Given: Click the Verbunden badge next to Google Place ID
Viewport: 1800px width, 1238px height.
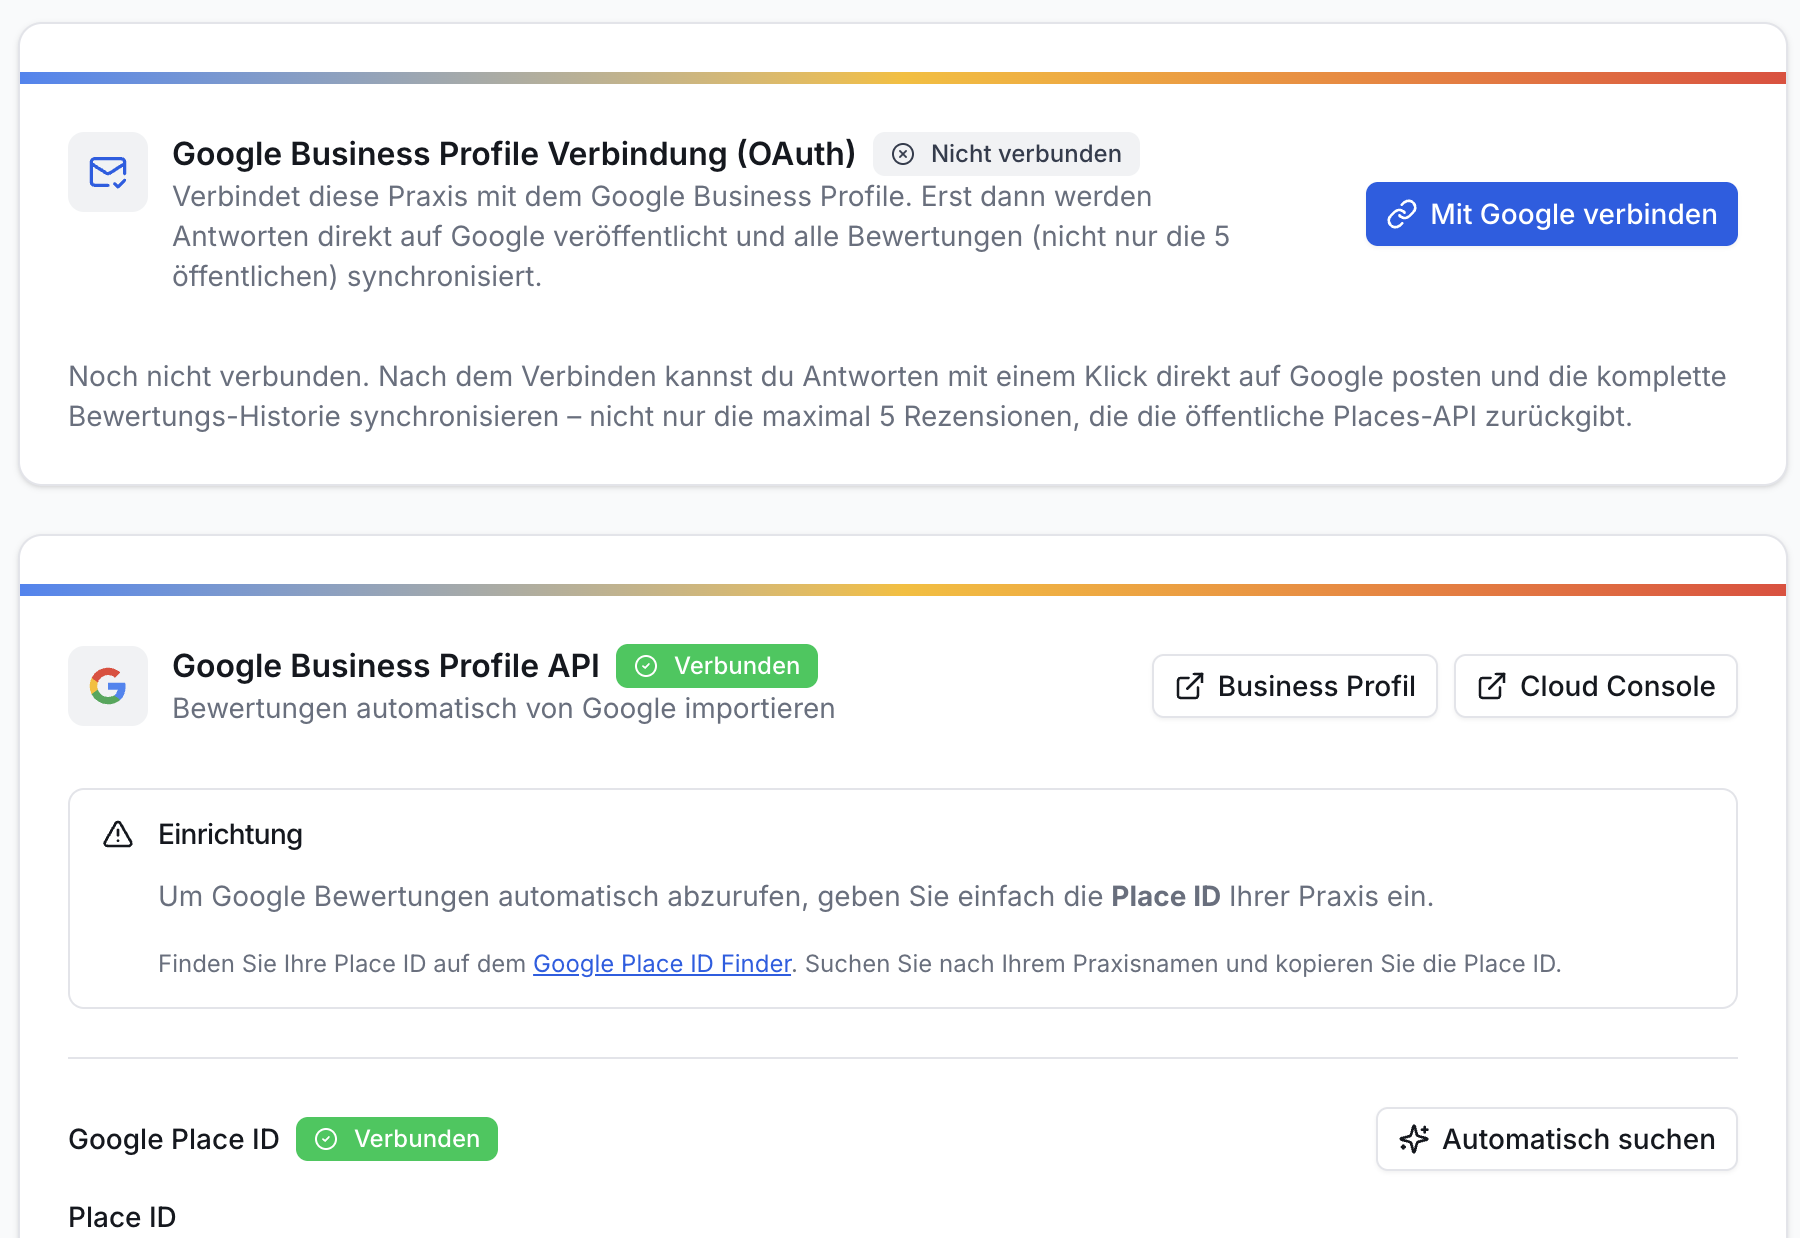Looking at the screenshot, I should (397, 1139).
